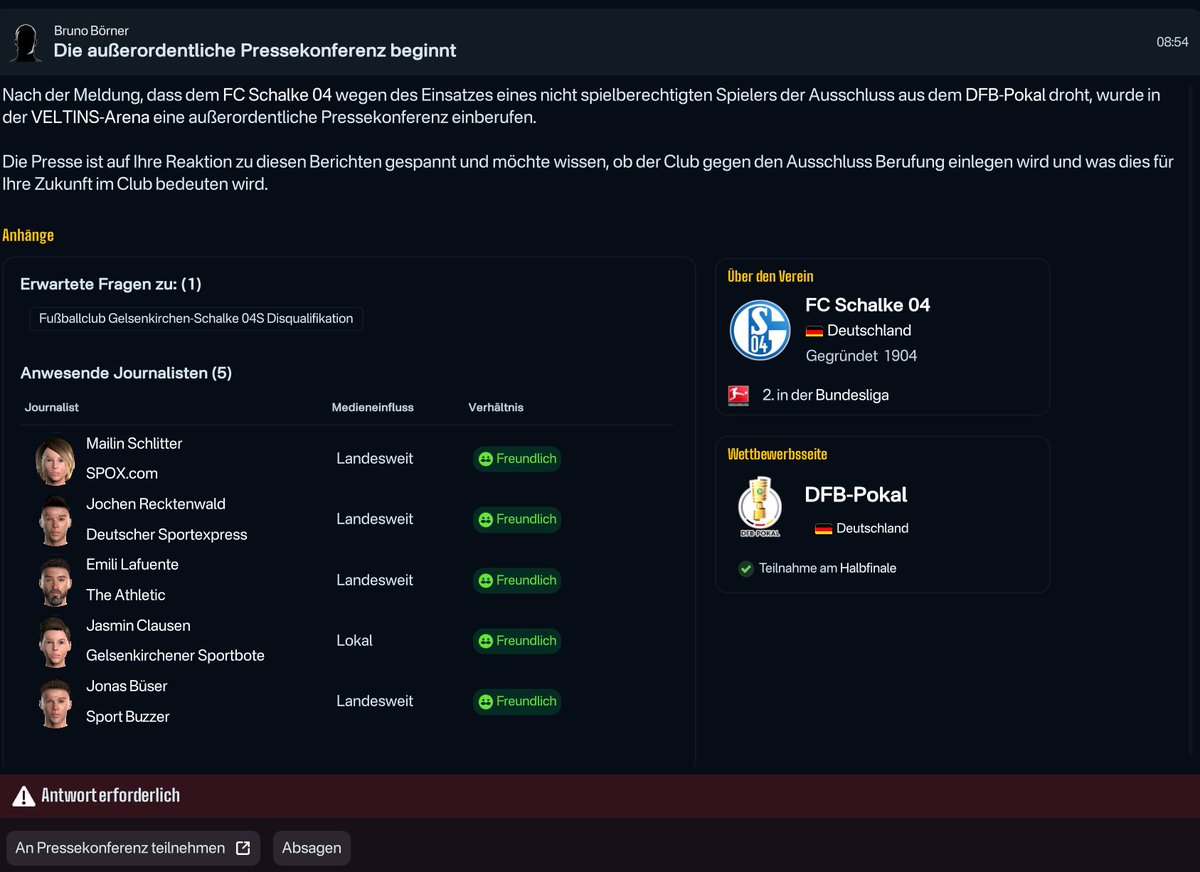Click Lokal influence for Jasmin Clausen
Screen dimensions: 1200x872
coord(355,641)
